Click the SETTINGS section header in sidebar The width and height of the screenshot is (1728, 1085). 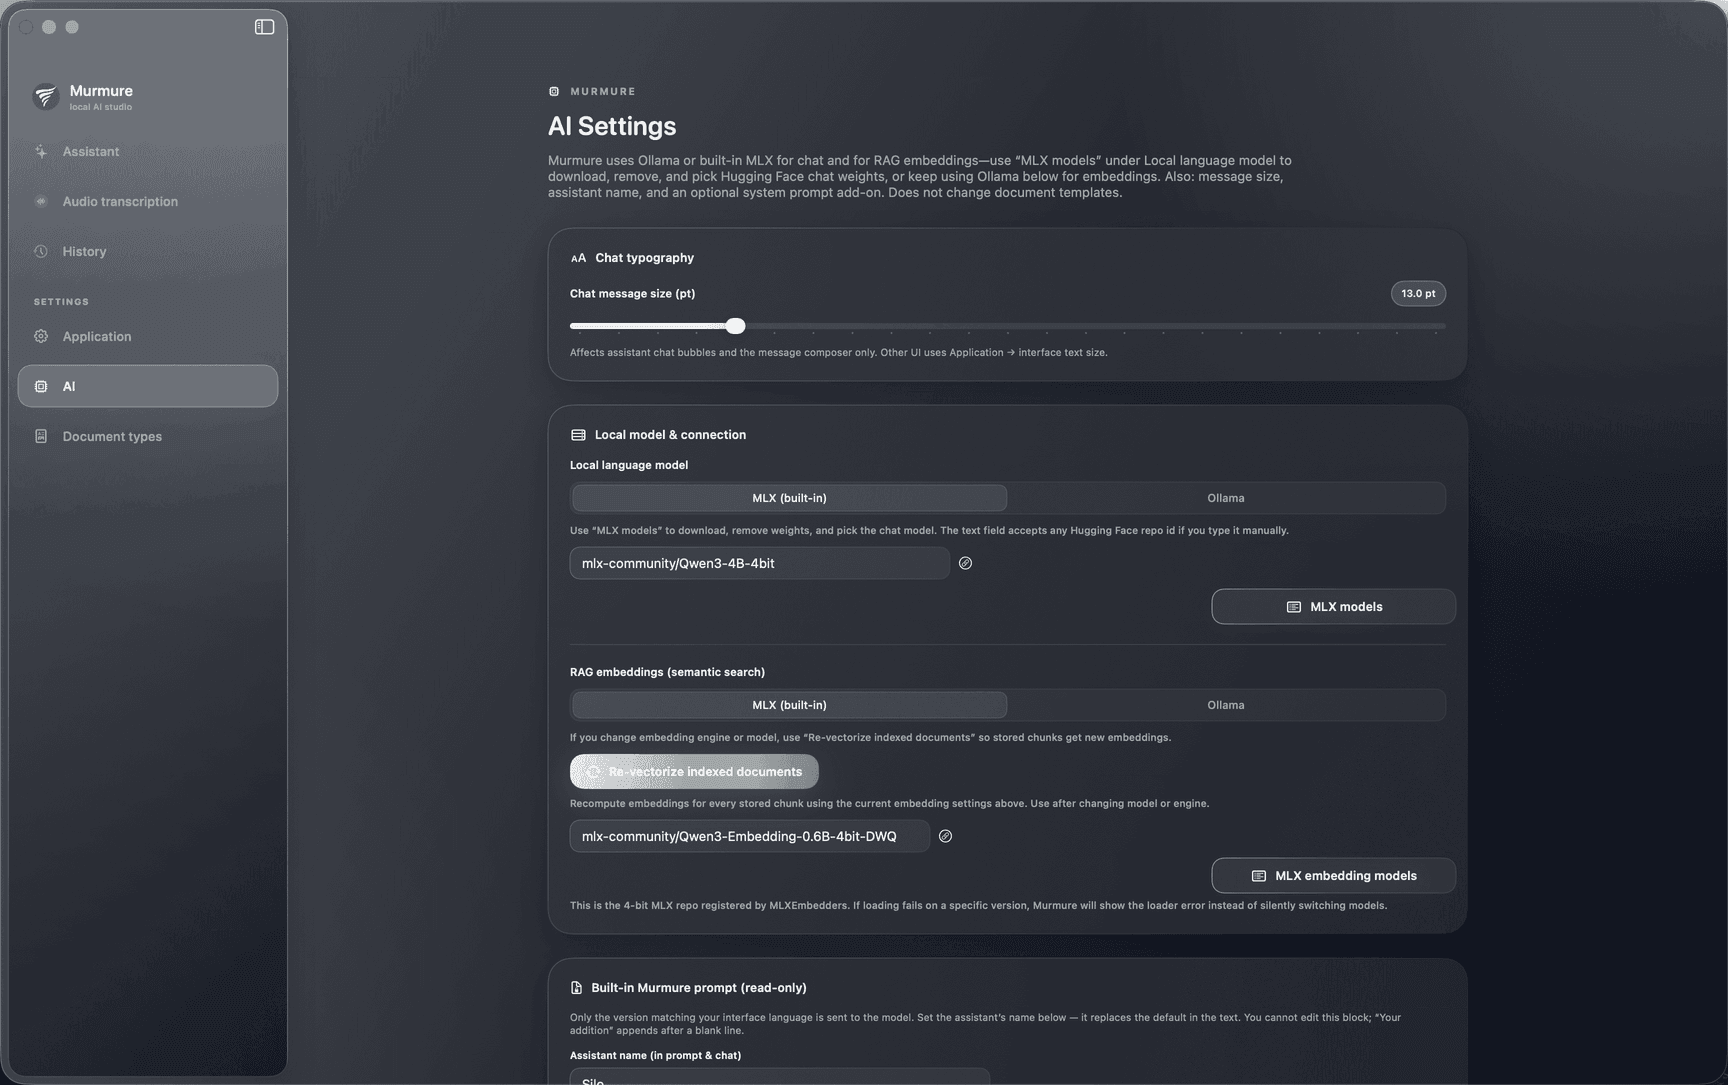click(61, 302)
